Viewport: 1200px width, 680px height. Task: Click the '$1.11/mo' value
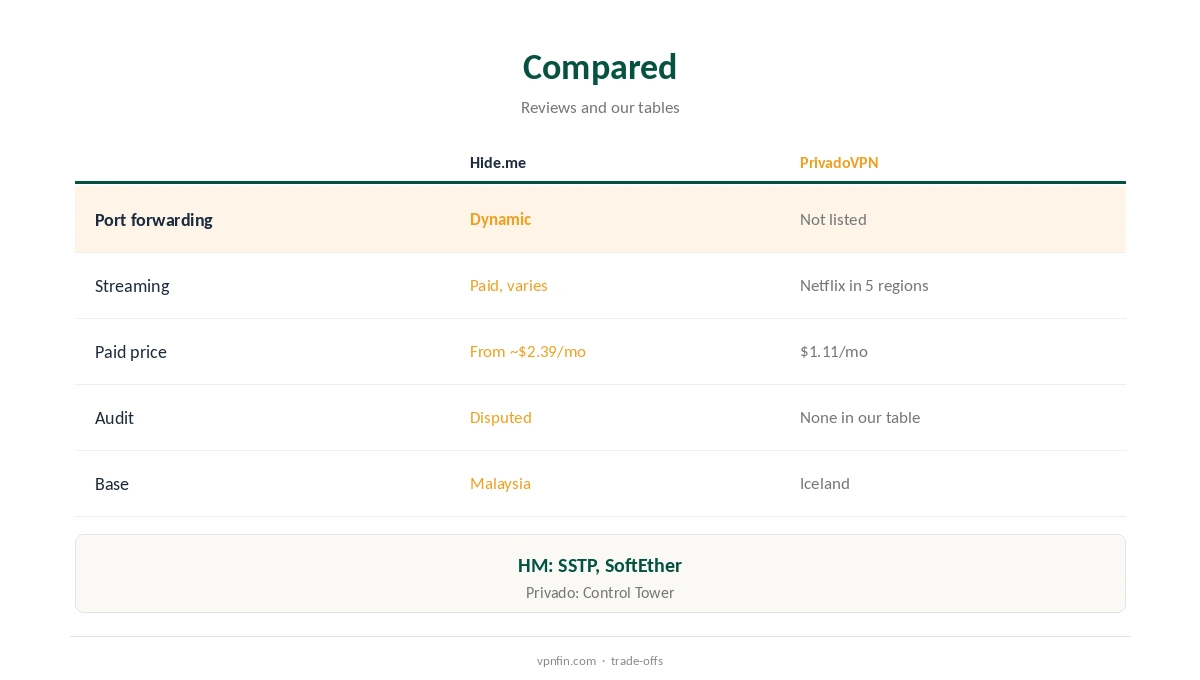(x=834, y=351)
